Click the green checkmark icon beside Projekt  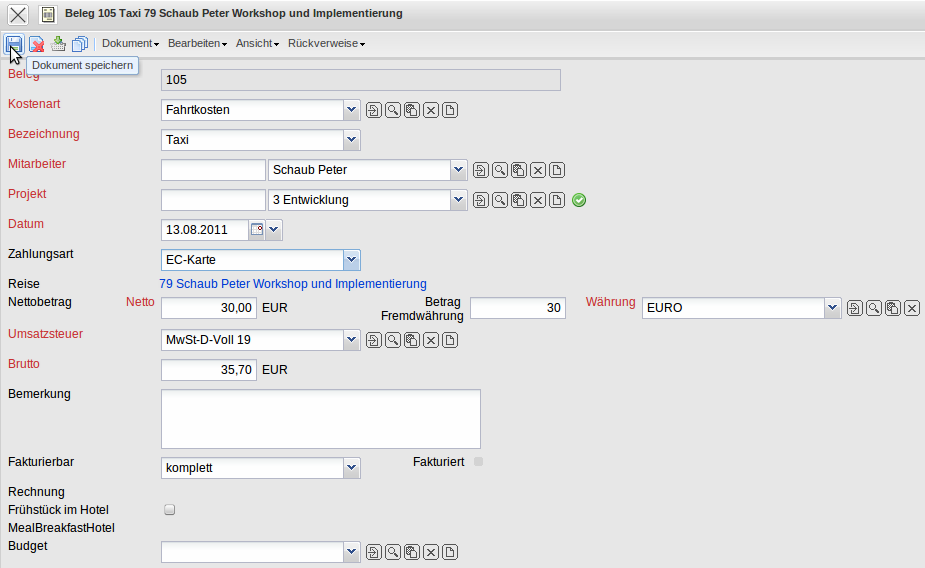tap(579, 200)
